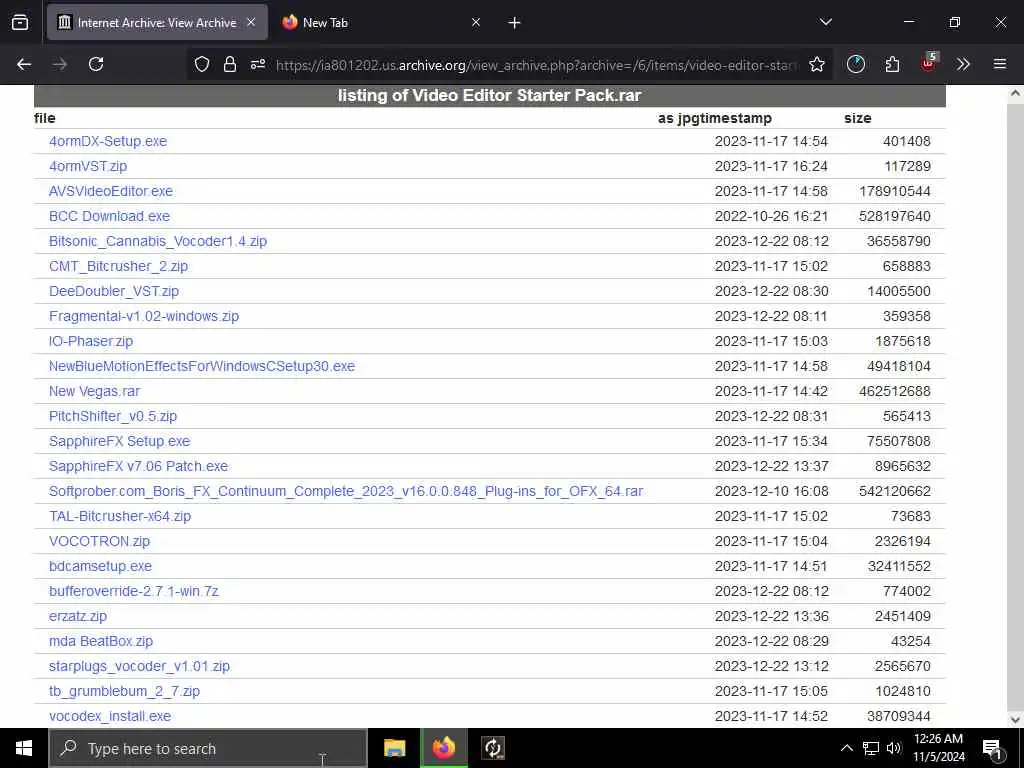
Task: Open Firefox View in the tab bar
Action: [x=20, y=22]
